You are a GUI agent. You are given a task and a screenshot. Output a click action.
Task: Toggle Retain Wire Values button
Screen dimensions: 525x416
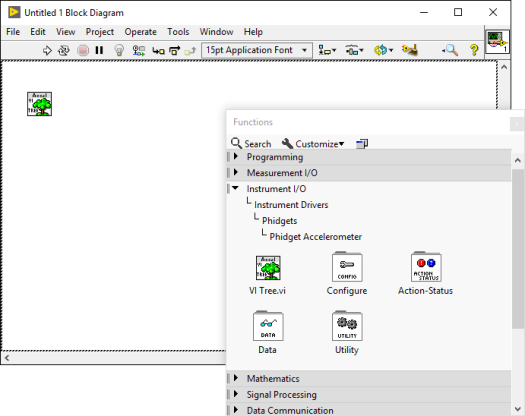(x=139, y=51)
